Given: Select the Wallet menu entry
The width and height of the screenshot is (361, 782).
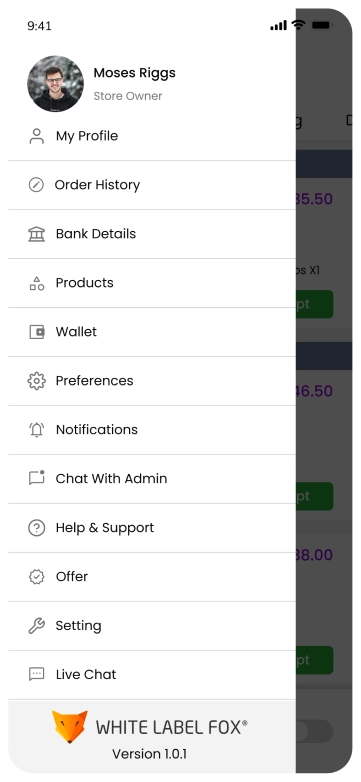Looking at the screenshot, I should tap(152, 332).
